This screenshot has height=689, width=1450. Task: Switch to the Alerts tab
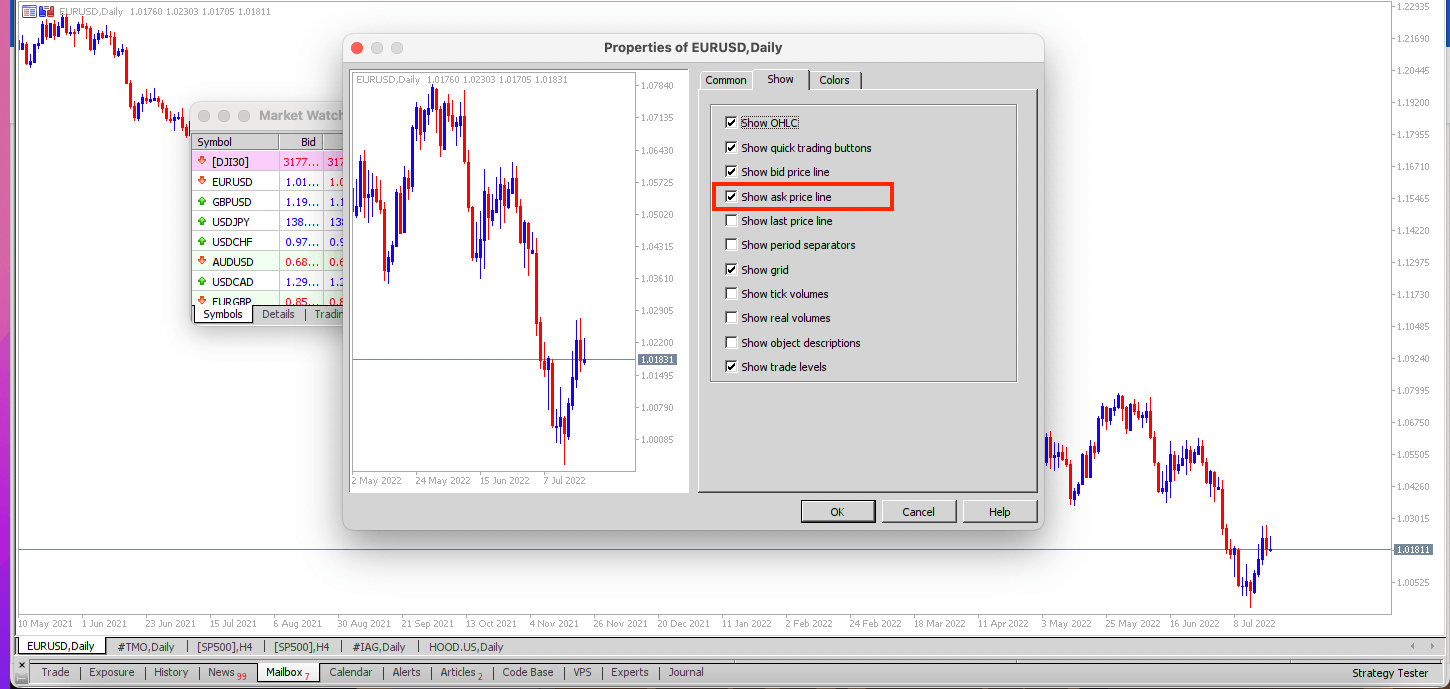[x=406, y=672]
